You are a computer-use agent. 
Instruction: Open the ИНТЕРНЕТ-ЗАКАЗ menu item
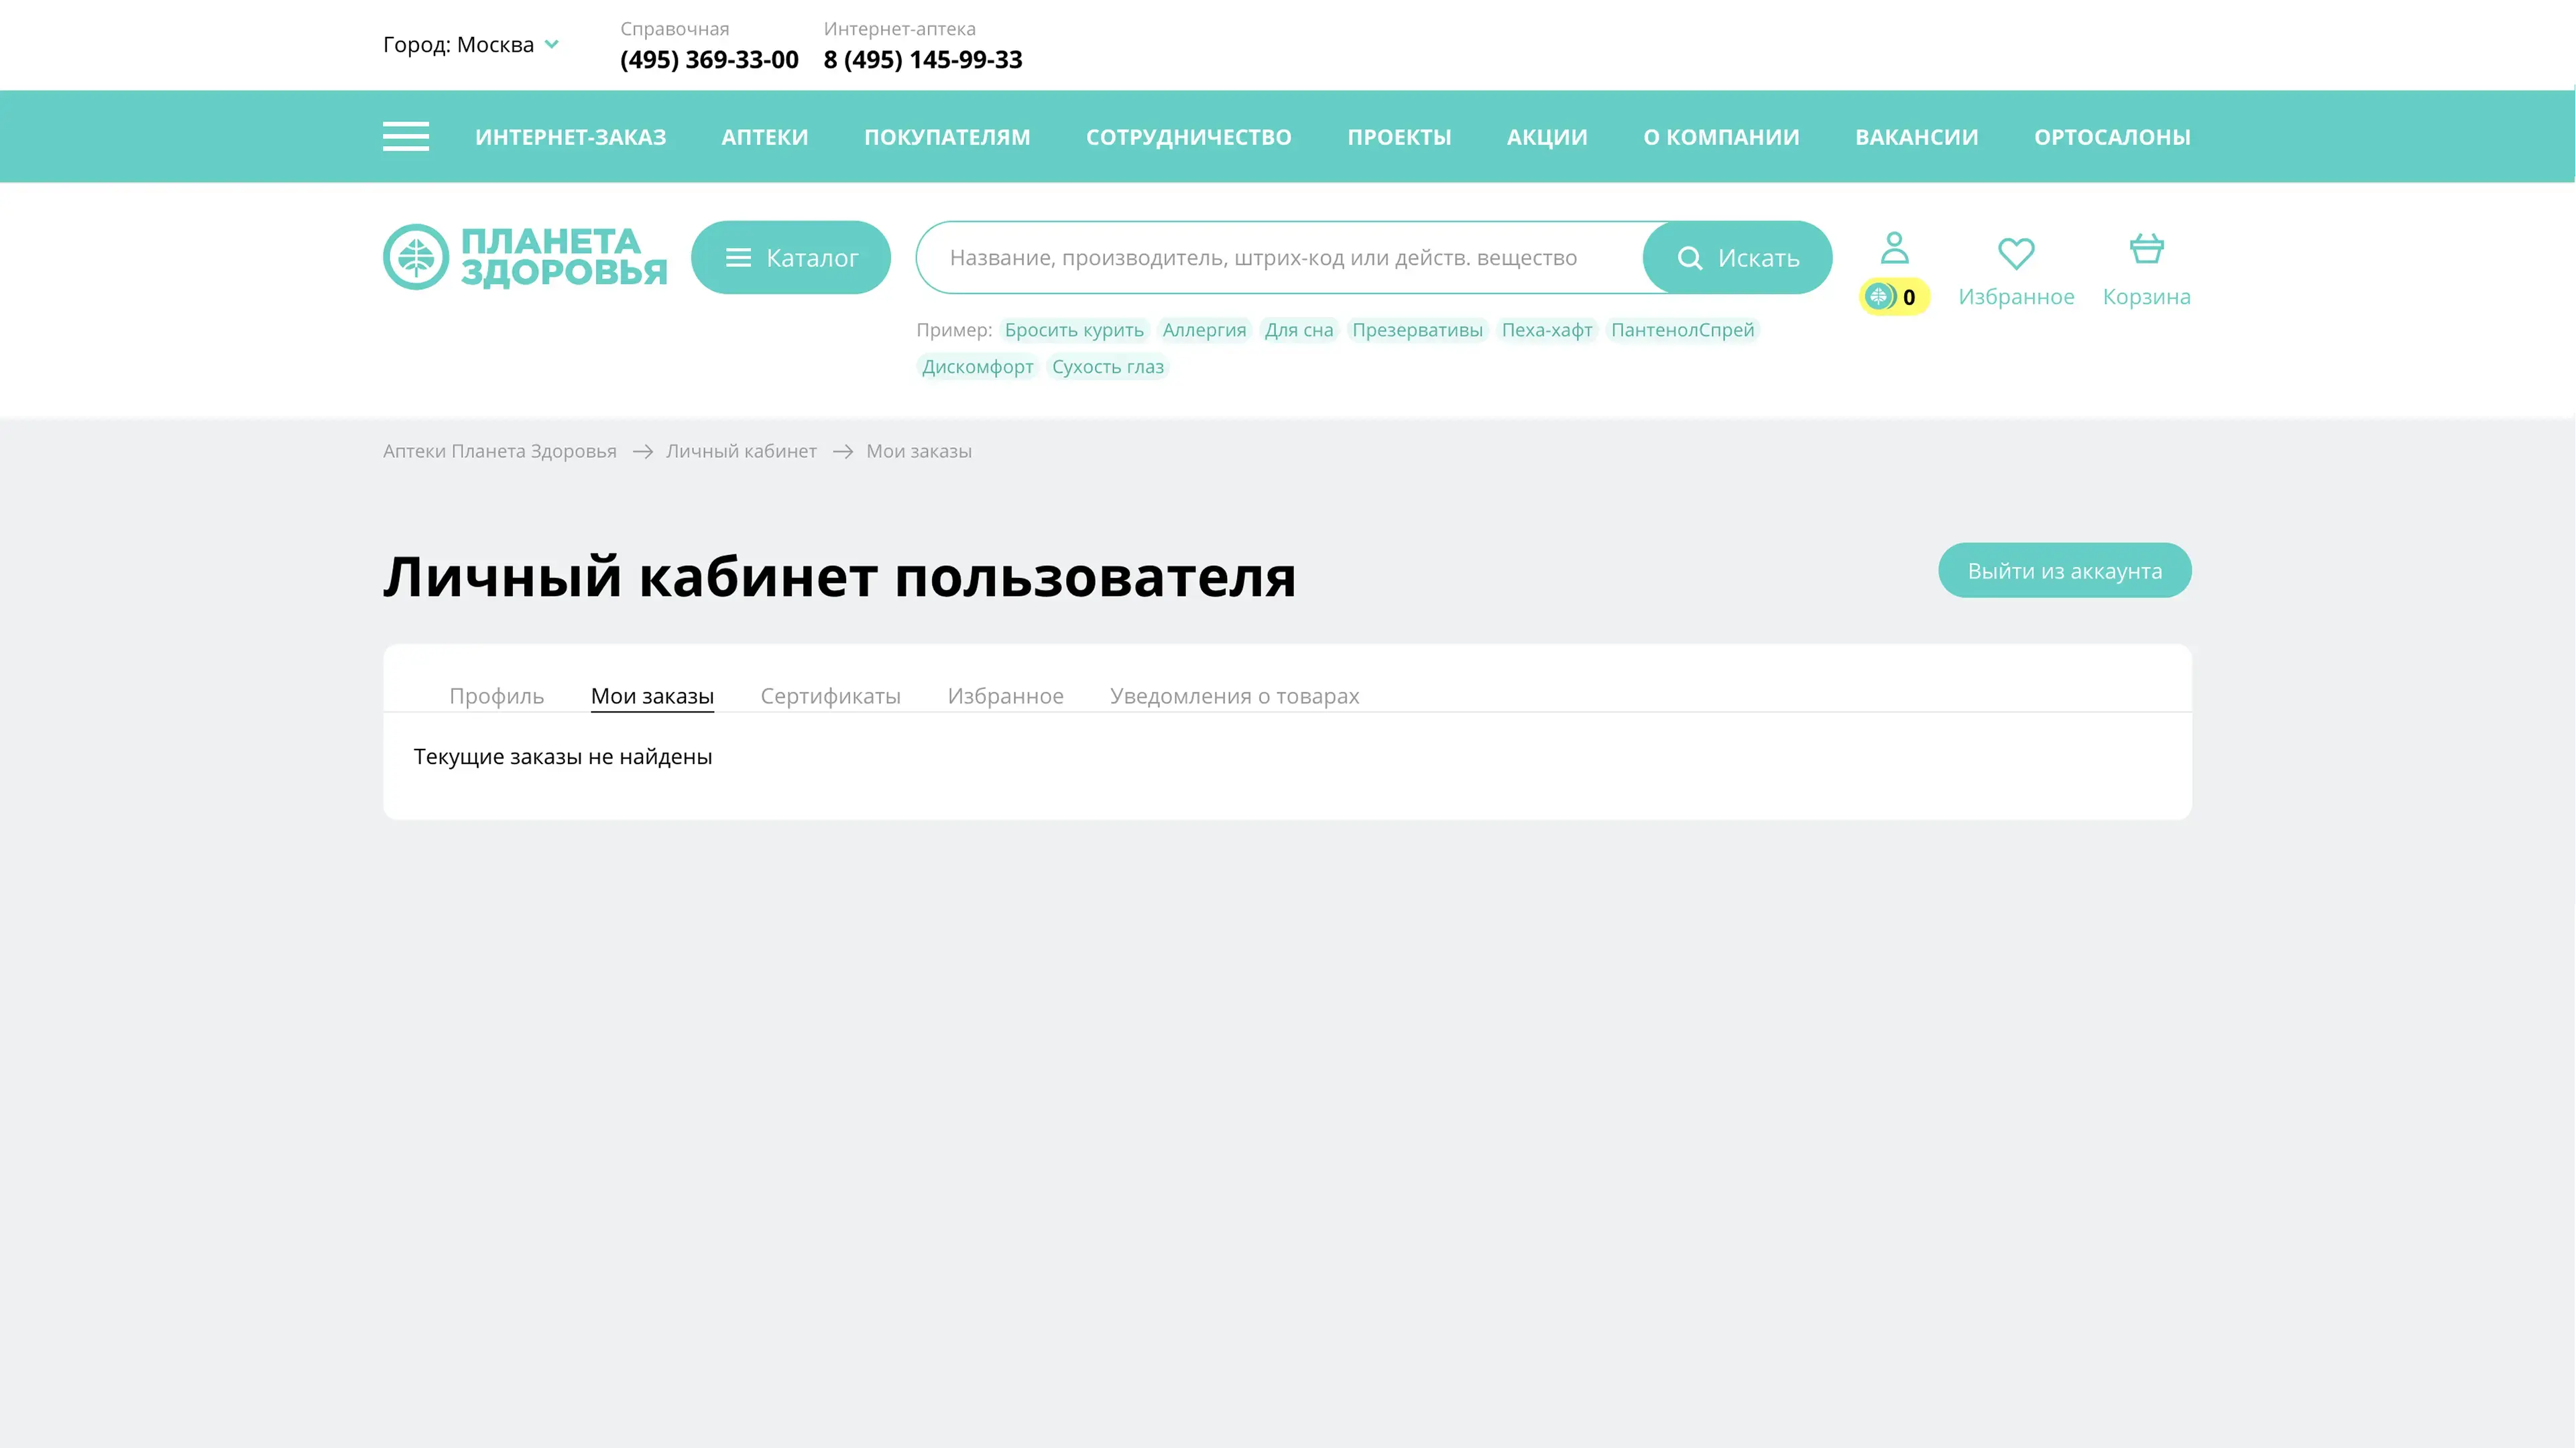point(570,137)
